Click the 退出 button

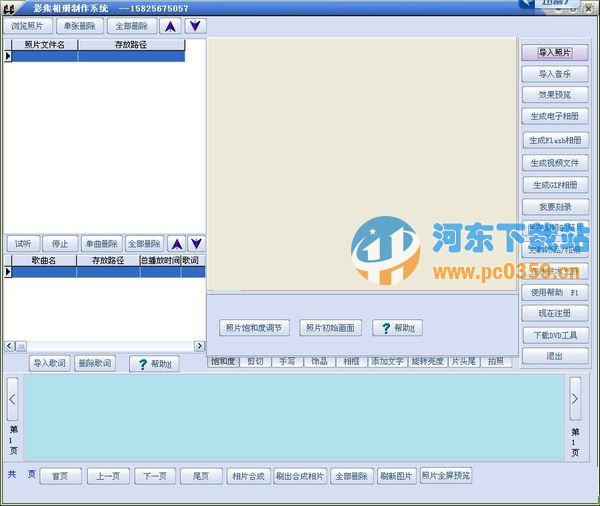point(555,356)
